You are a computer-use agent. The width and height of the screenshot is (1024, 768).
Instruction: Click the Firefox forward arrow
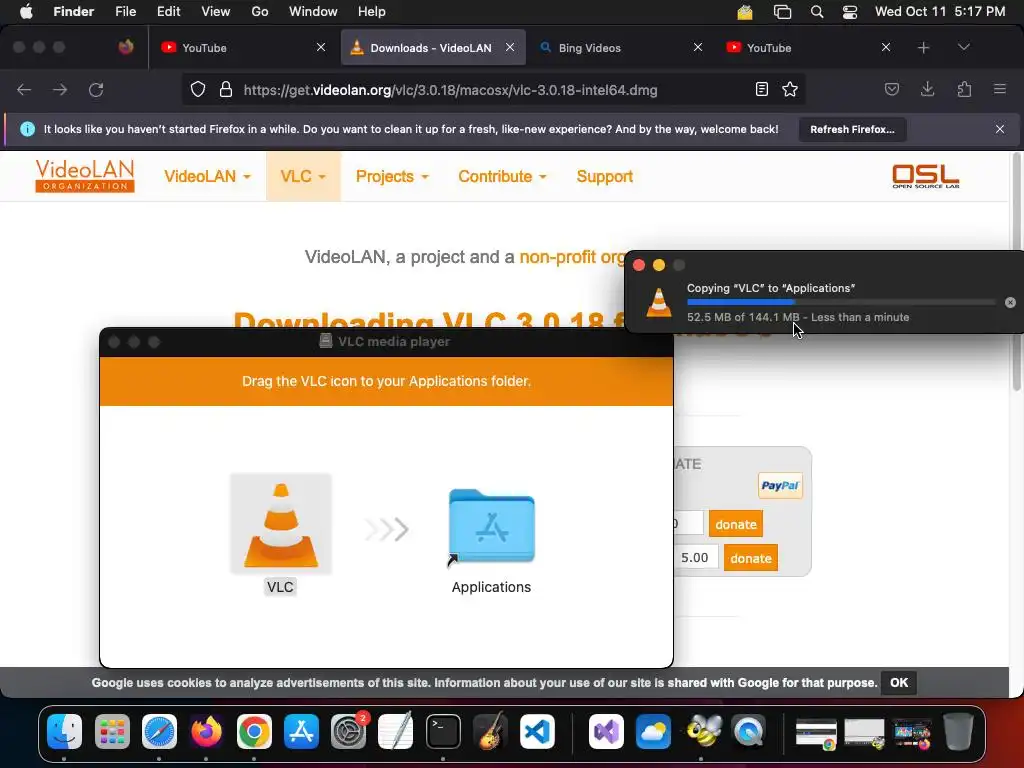click(x=60, y=90)
